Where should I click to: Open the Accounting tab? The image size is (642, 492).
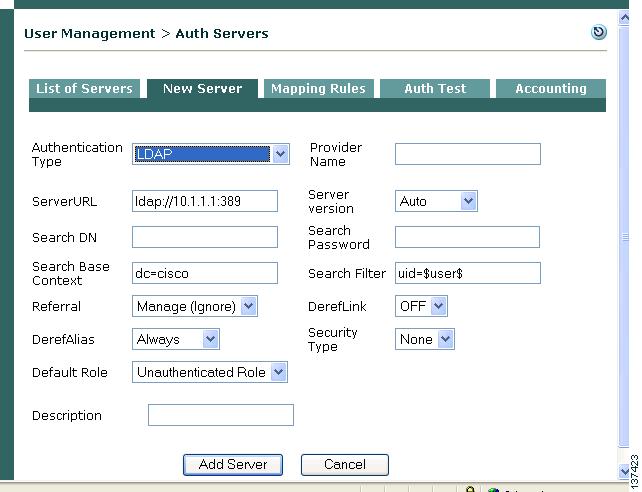pyautogui.click(x=550, y=89)
